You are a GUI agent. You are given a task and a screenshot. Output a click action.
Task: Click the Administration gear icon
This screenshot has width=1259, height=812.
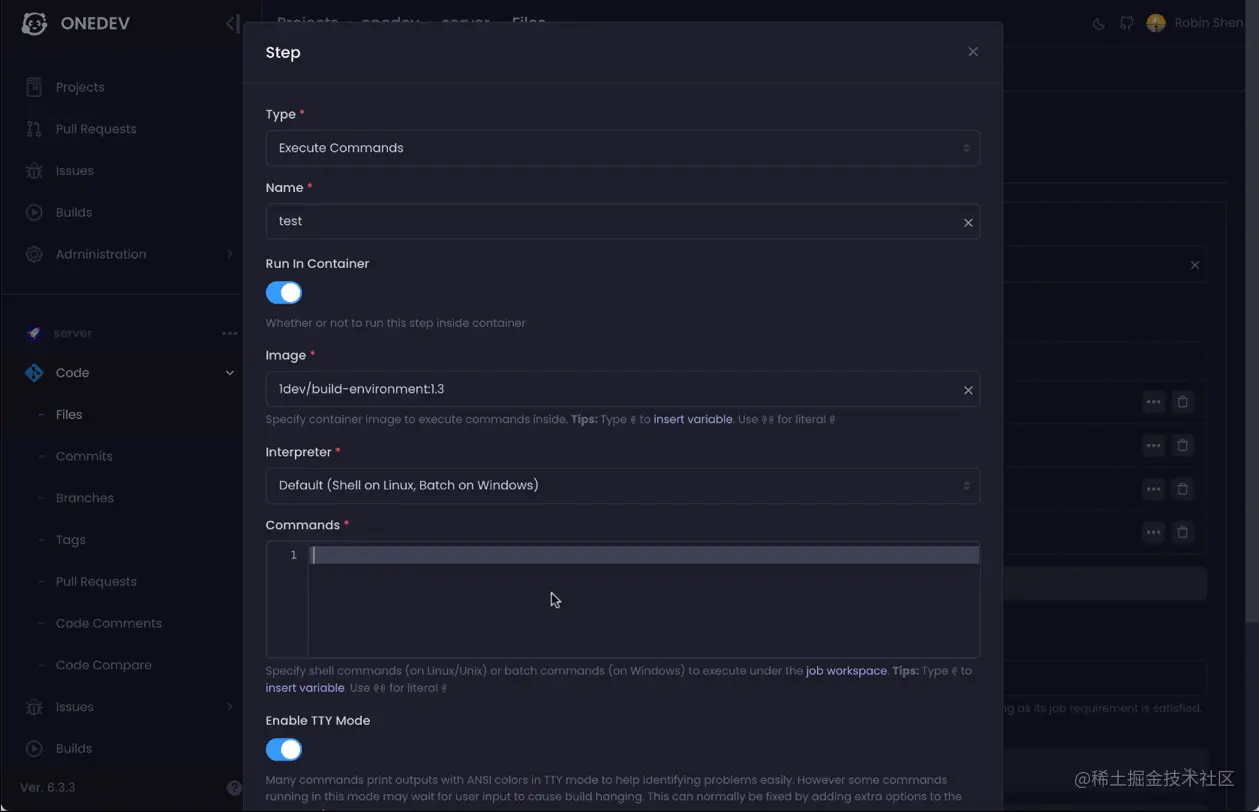34,254
